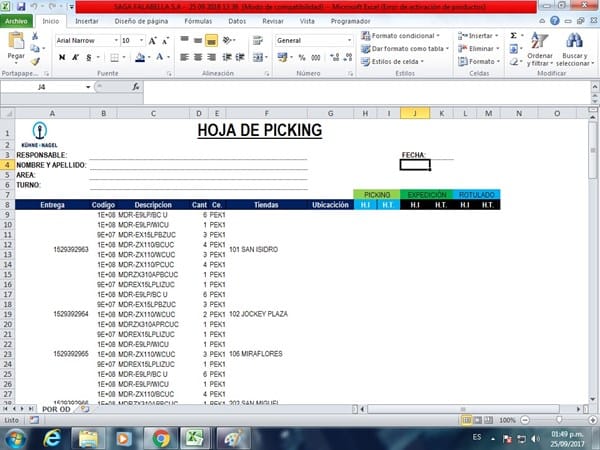Screen dimensions: 600x450
Task: Click the zoom out minus button
Action: (x=525, y=420)
